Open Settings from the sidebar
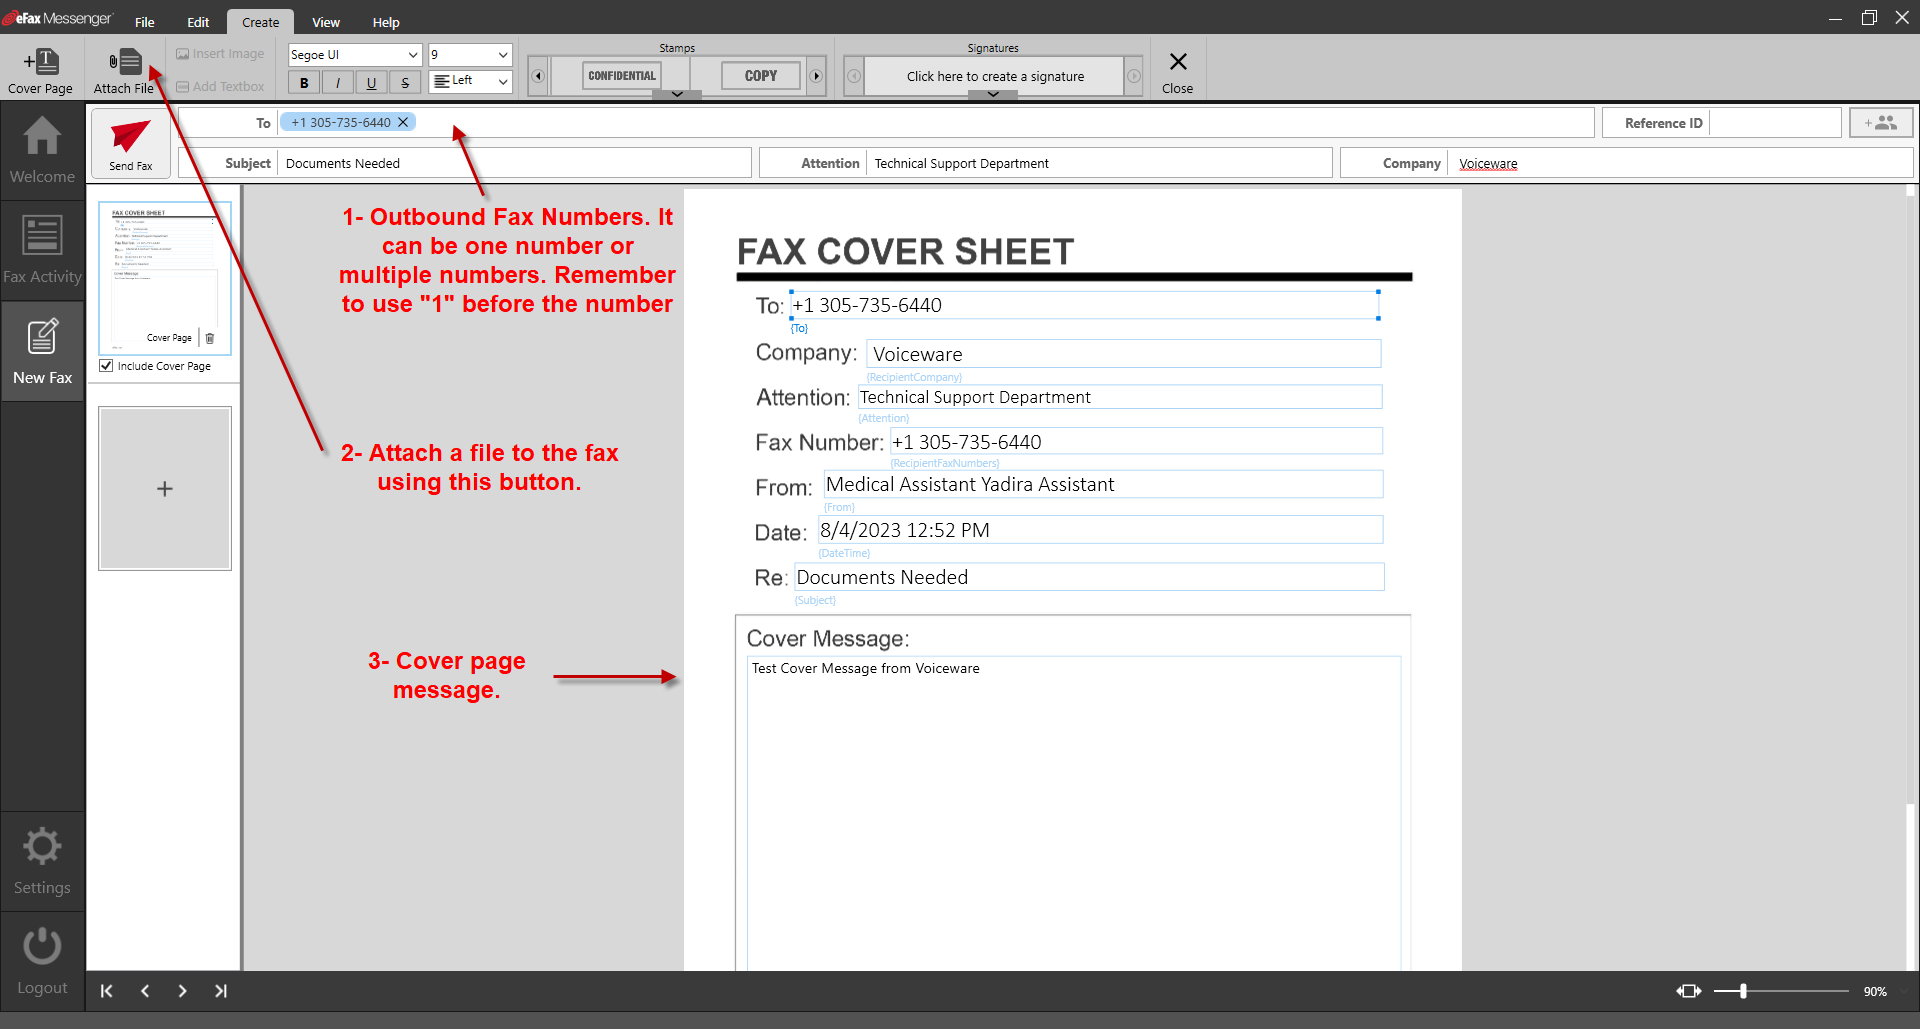Image resolution: width=1920 pixels, height=1029 pixels. (42, 861)
